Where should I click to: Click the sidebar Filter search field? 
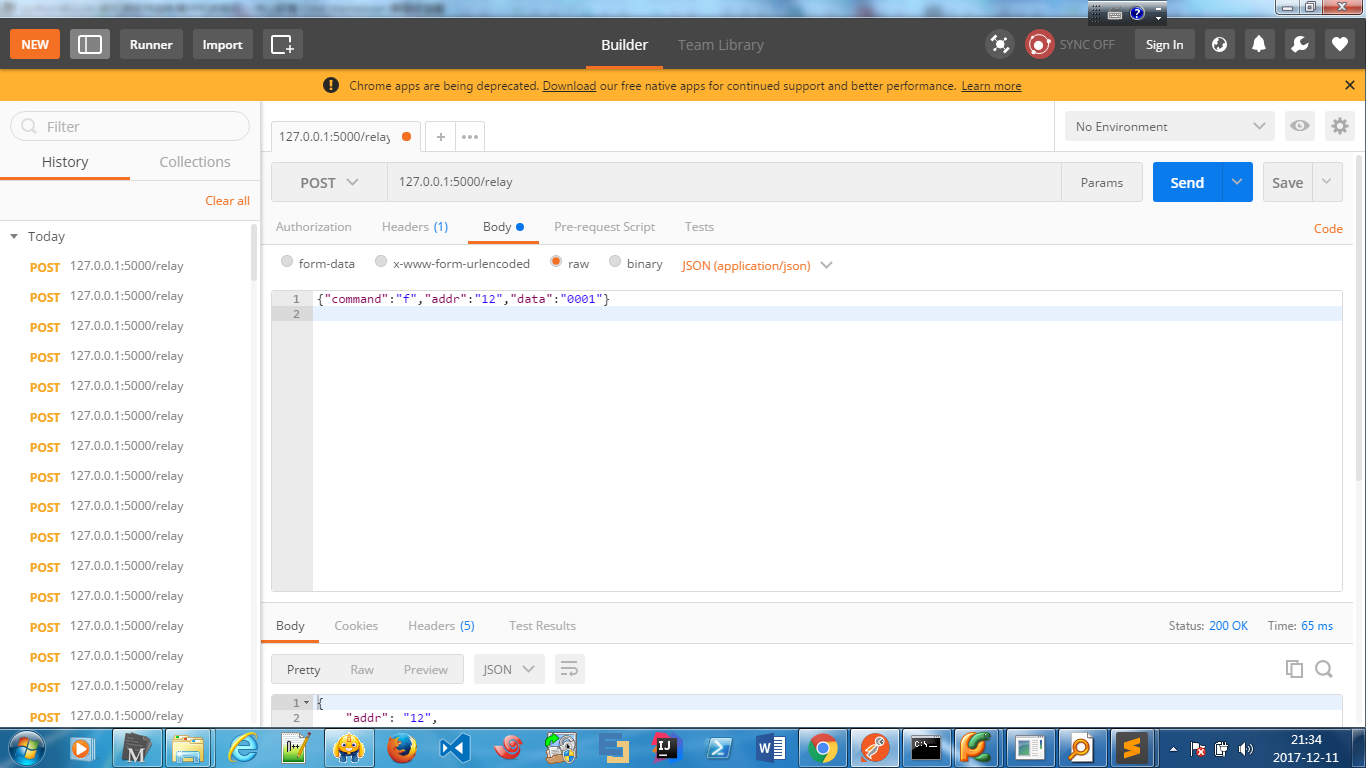tap(130, 126)
